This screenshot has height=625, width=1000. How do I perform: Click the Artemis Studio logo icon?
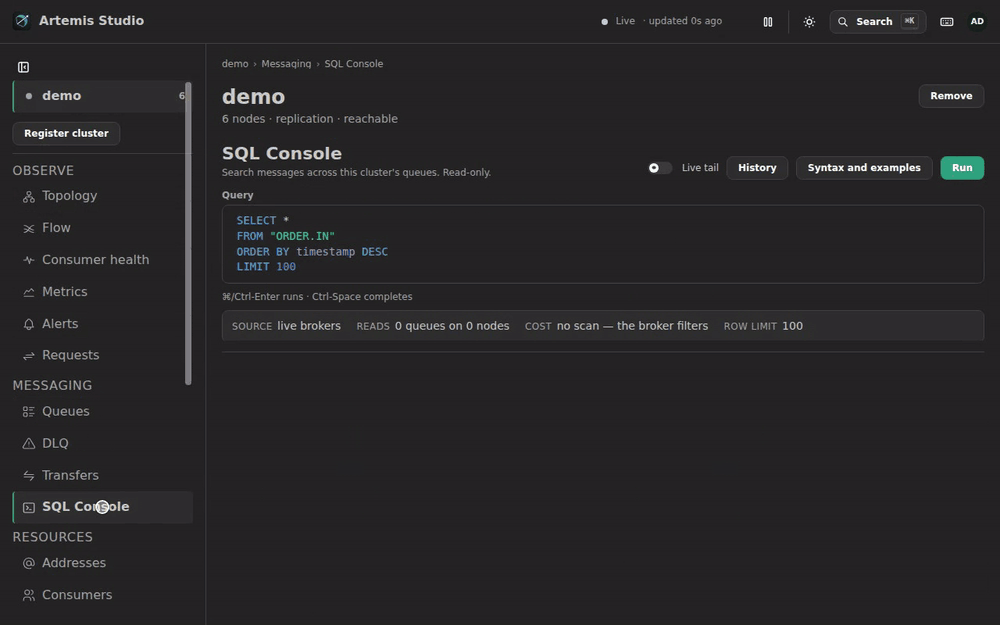point(22,21)
